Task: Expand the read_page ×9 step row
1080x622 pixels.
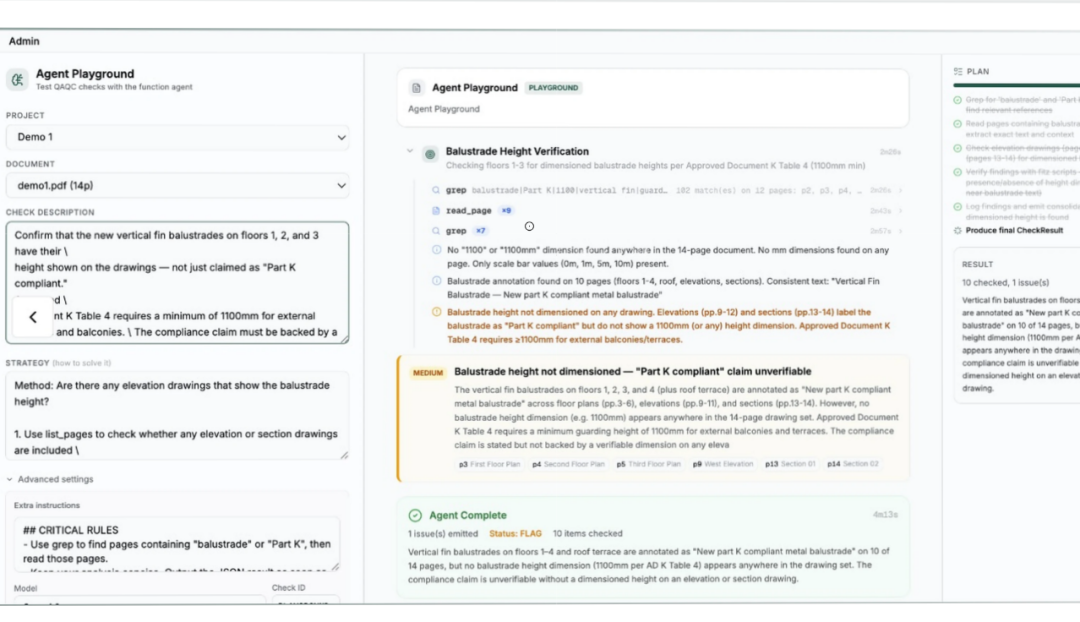Action: pyautogui.click(x=666, y=211)
